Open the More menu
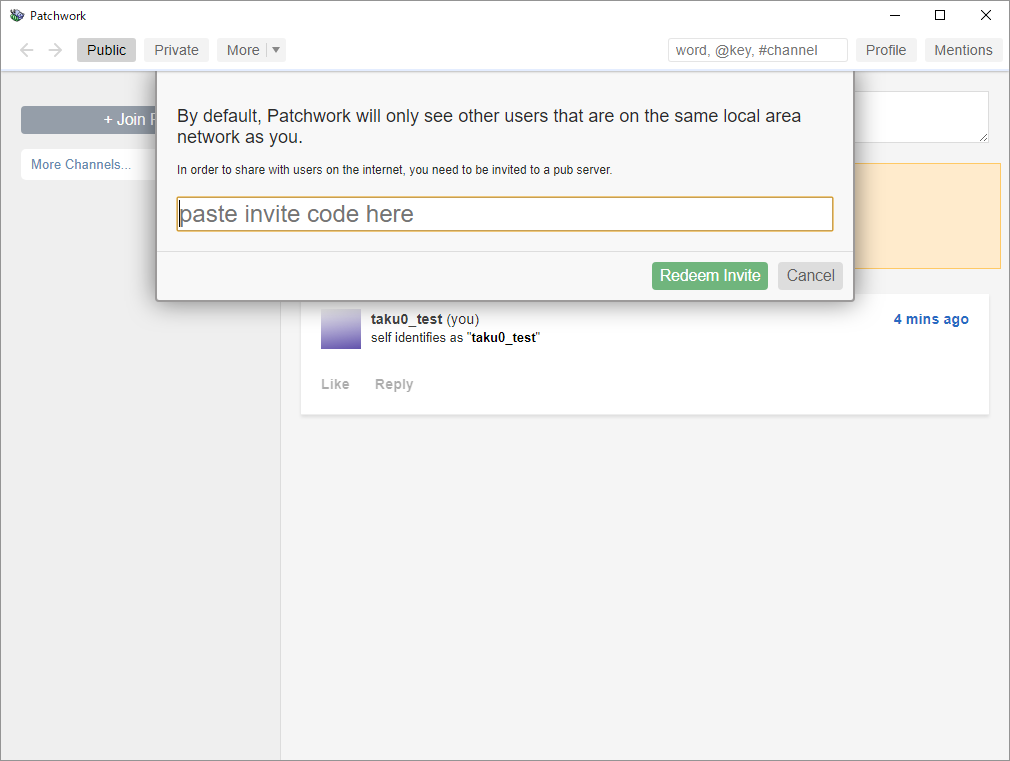 243,50
